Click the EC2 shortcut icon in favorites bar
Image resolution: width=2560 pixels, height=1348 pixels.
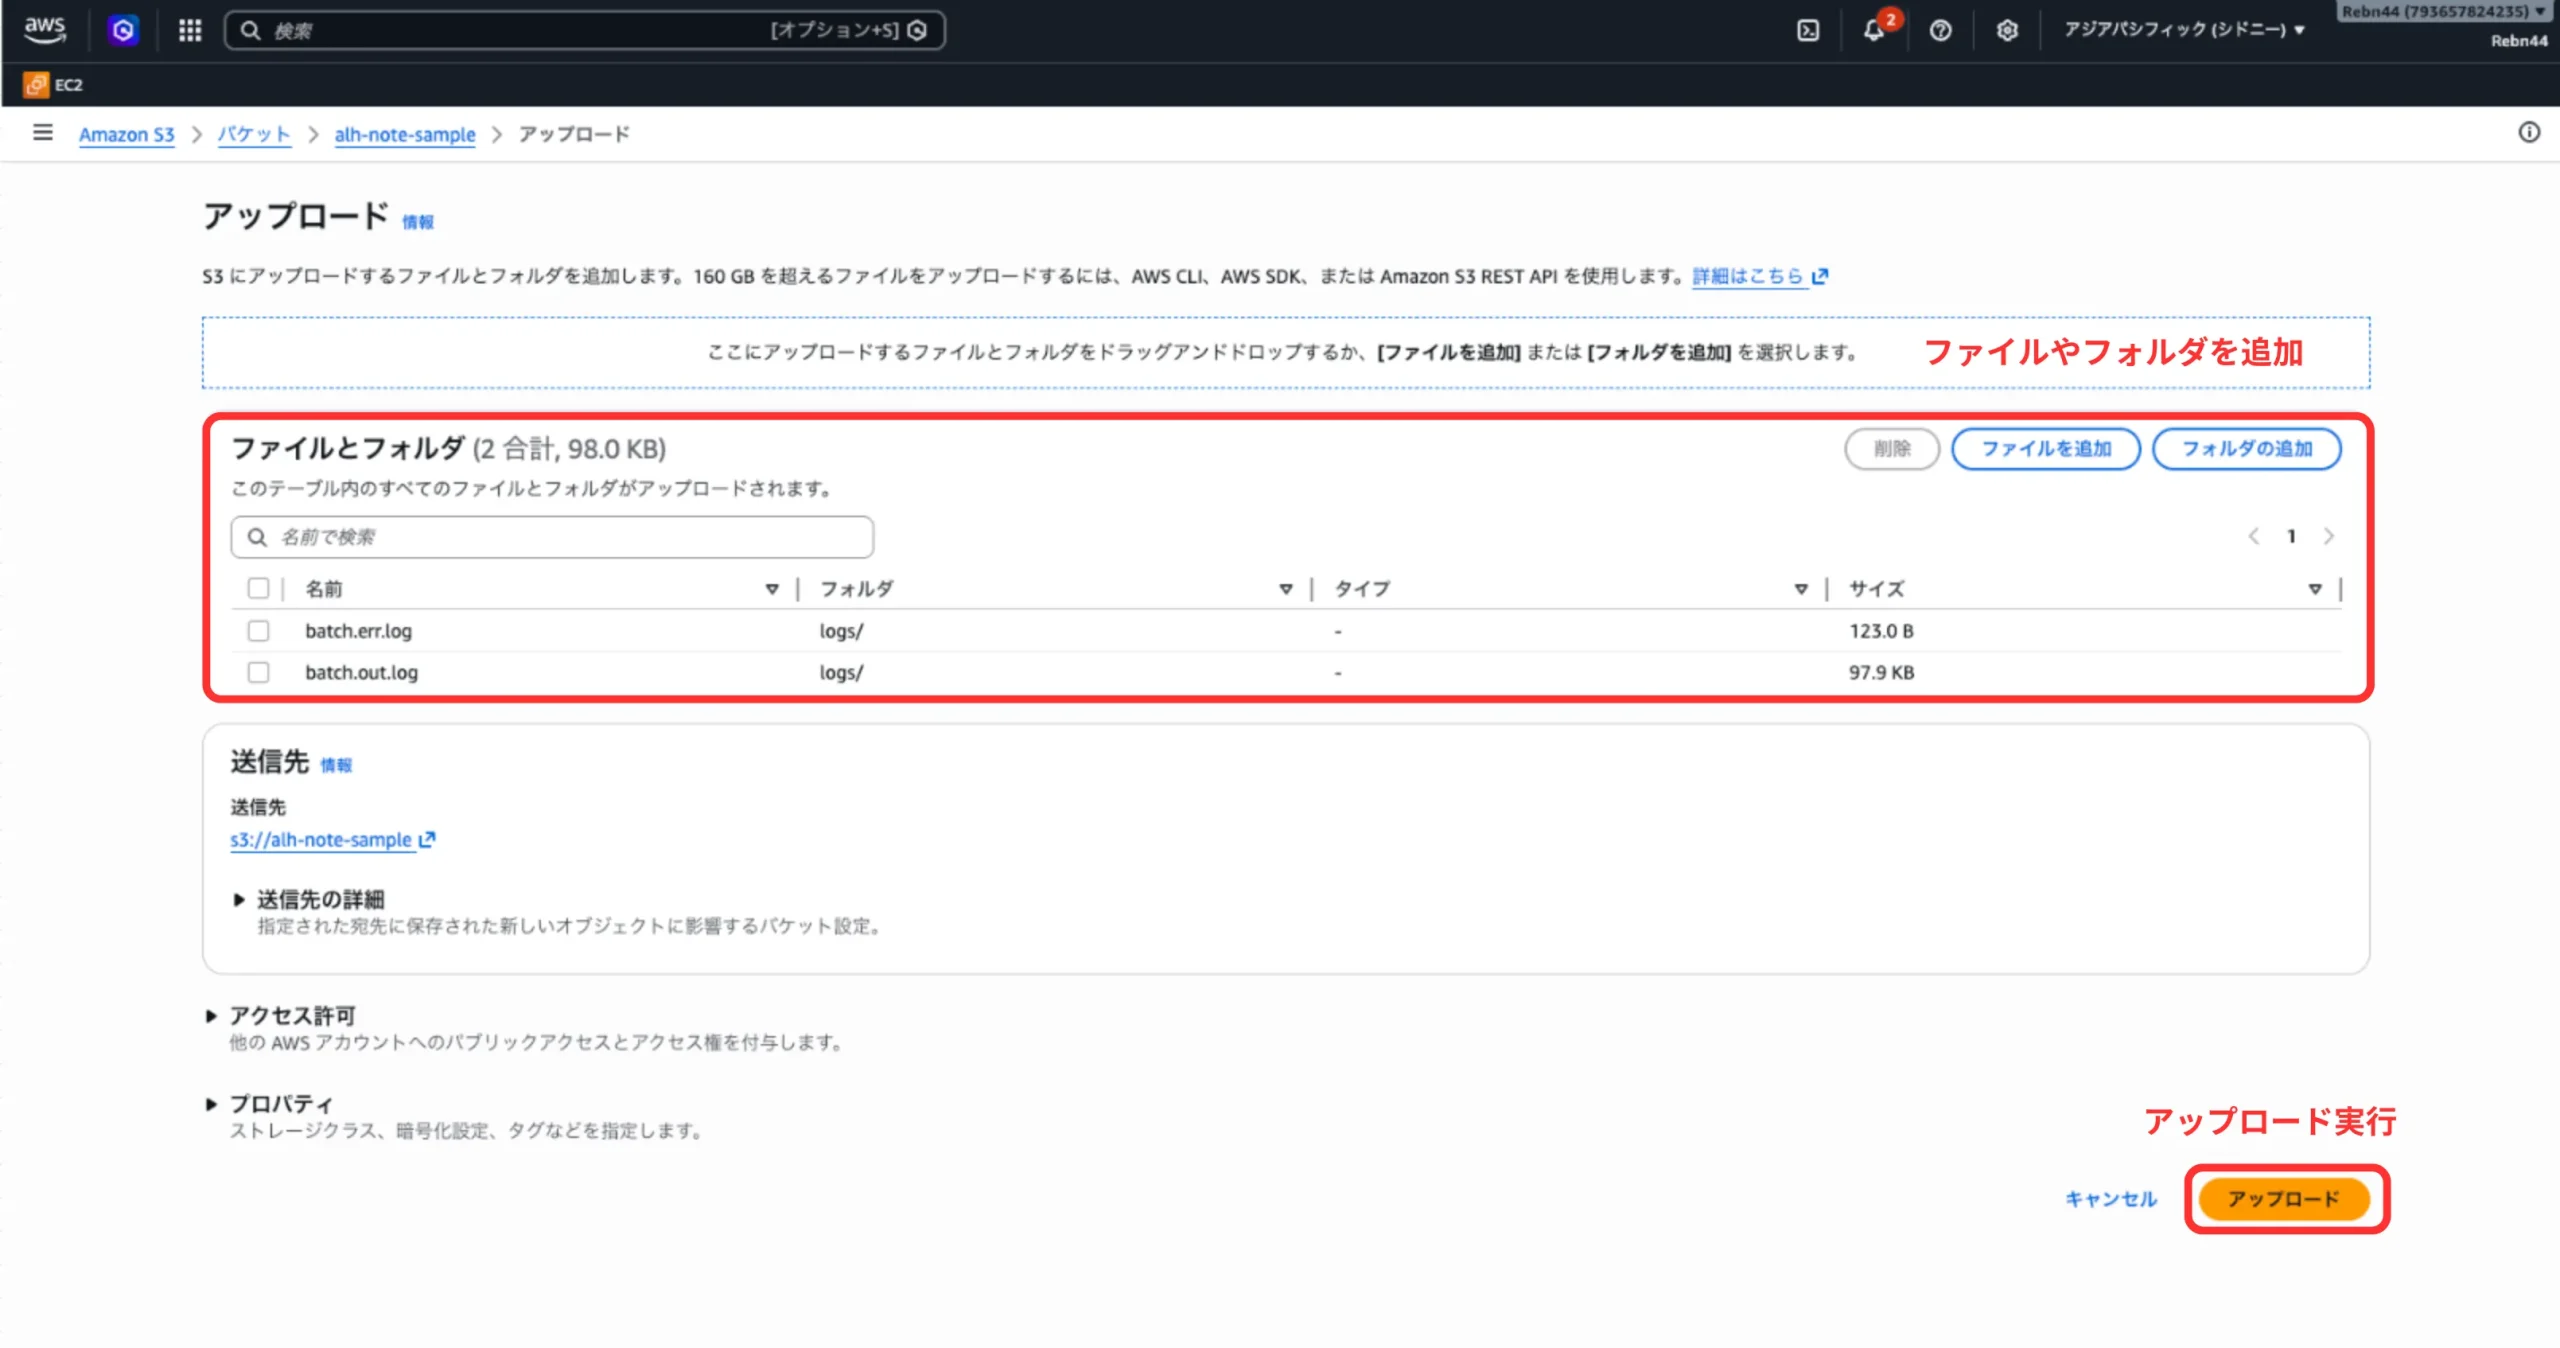point(36,85)
